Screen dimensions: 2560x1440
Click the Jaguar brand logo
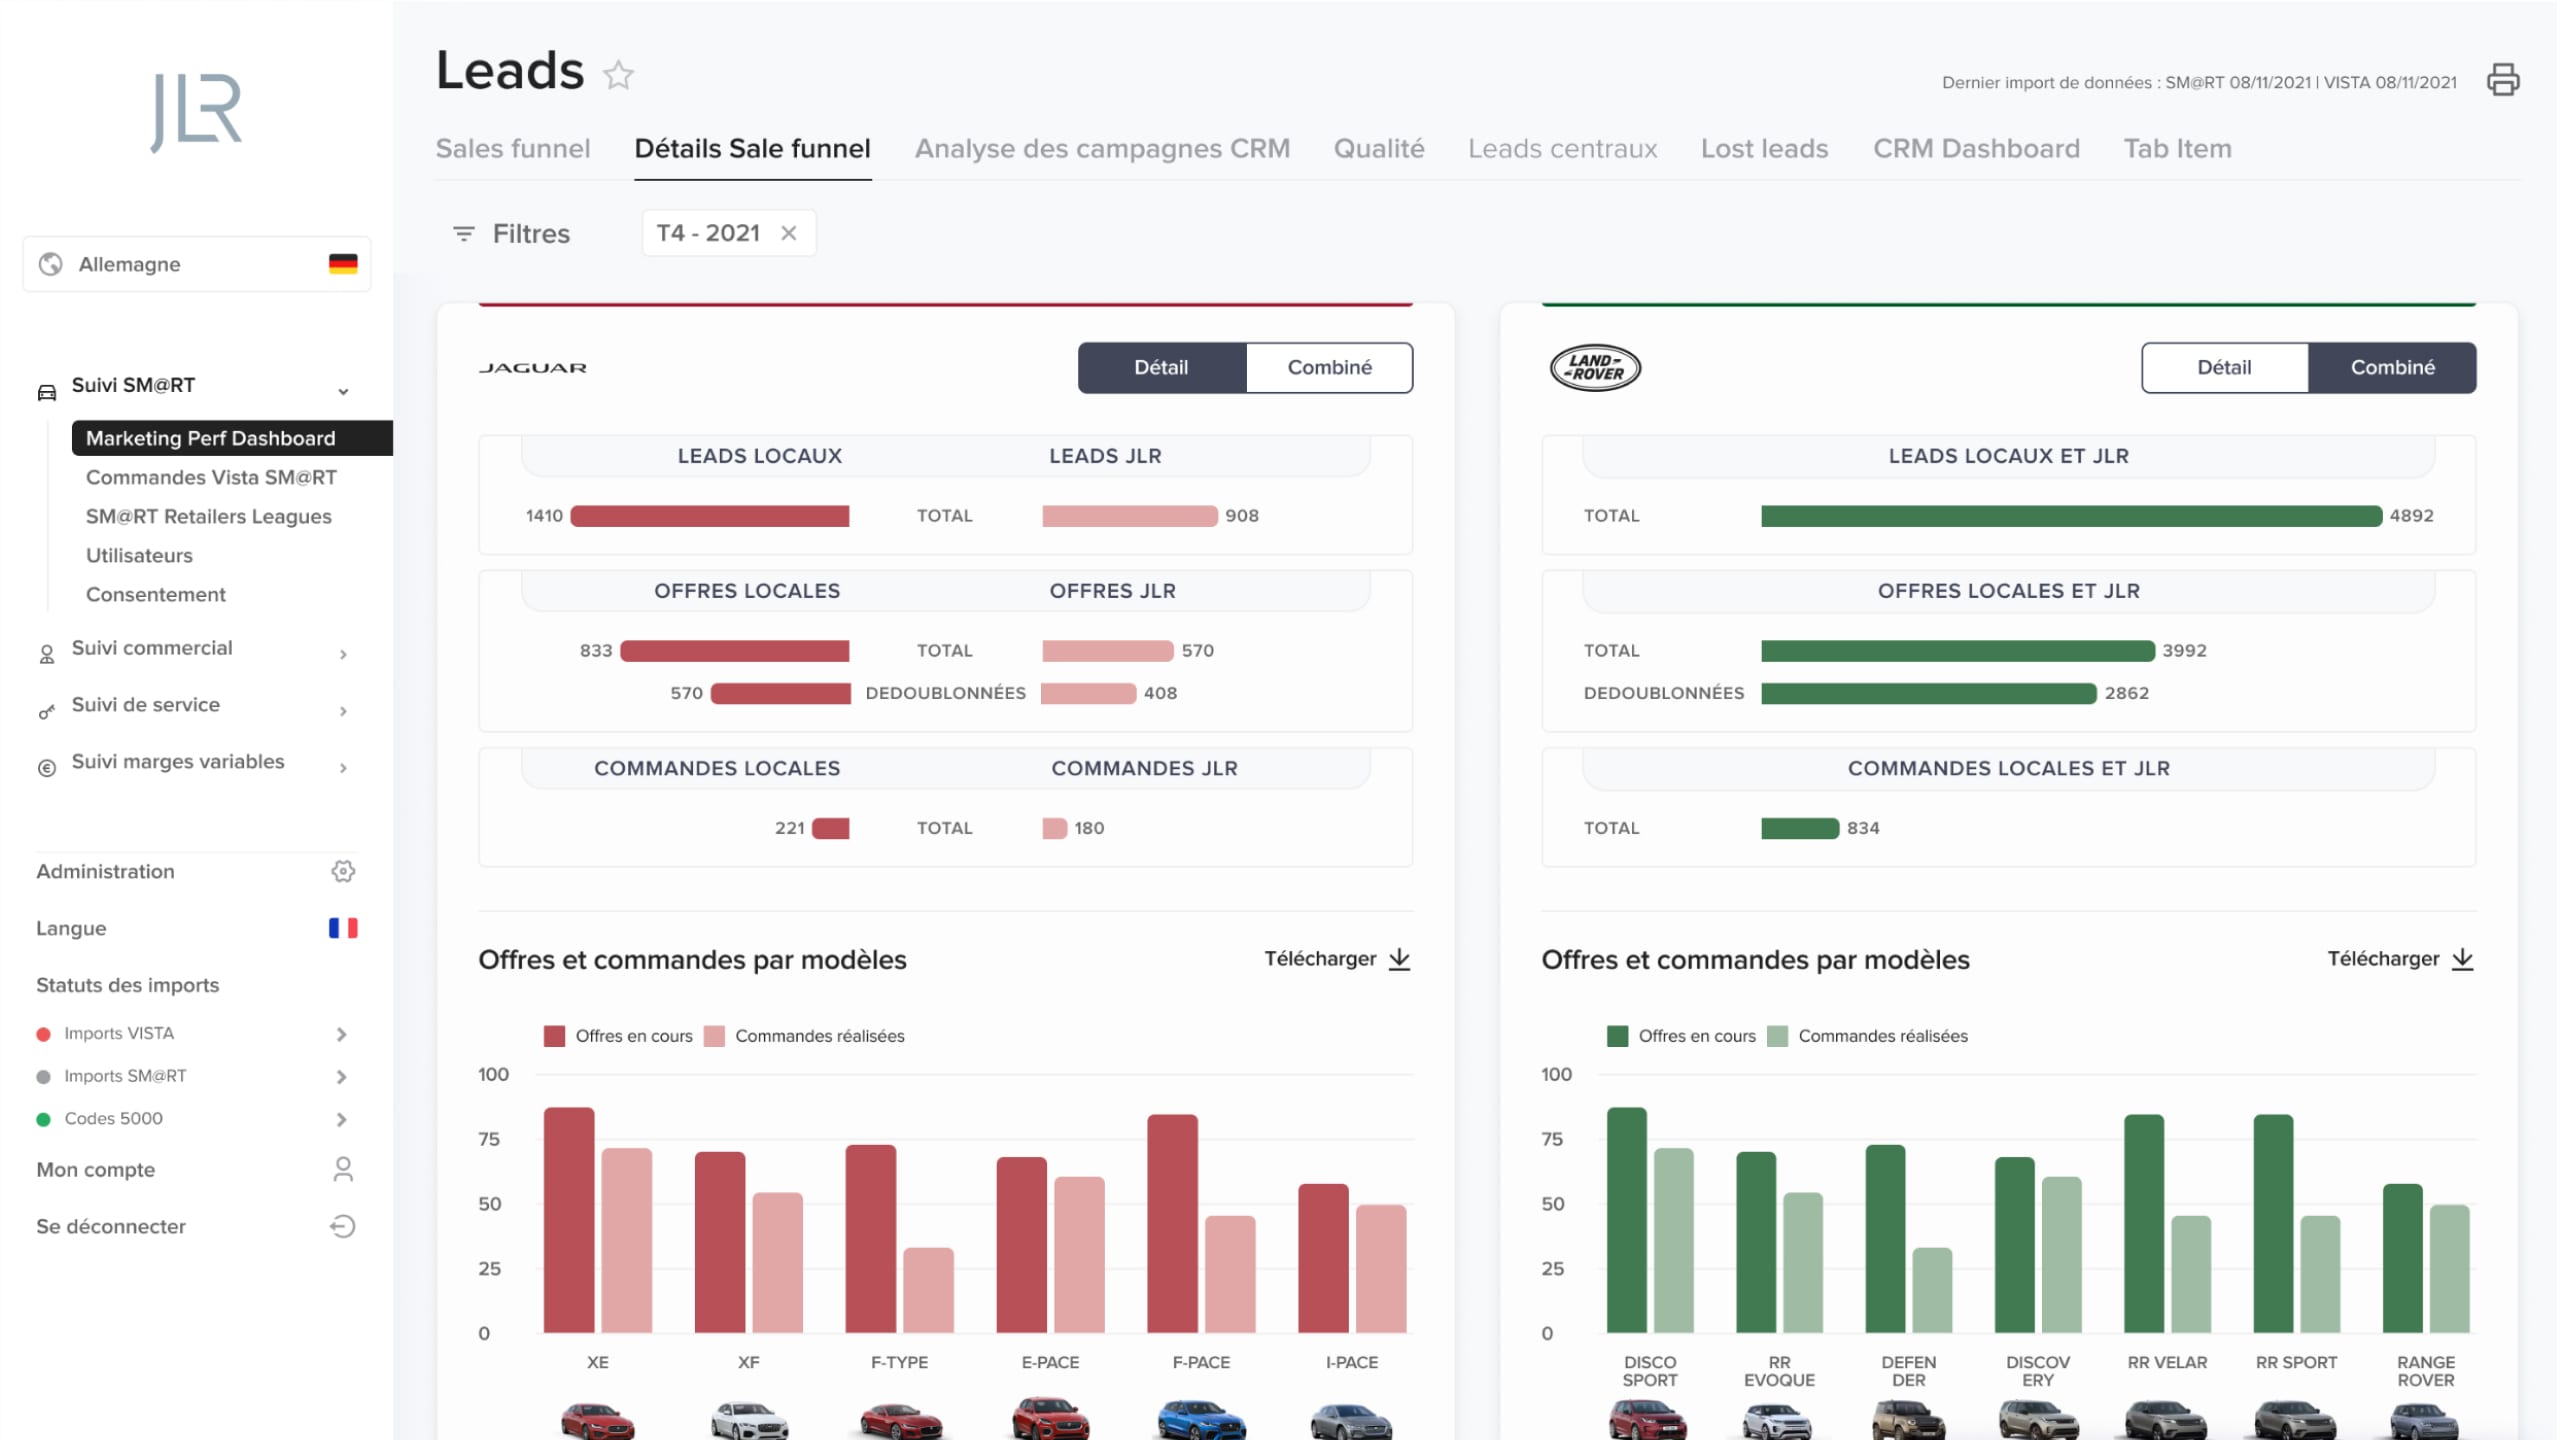click(533, 368)
